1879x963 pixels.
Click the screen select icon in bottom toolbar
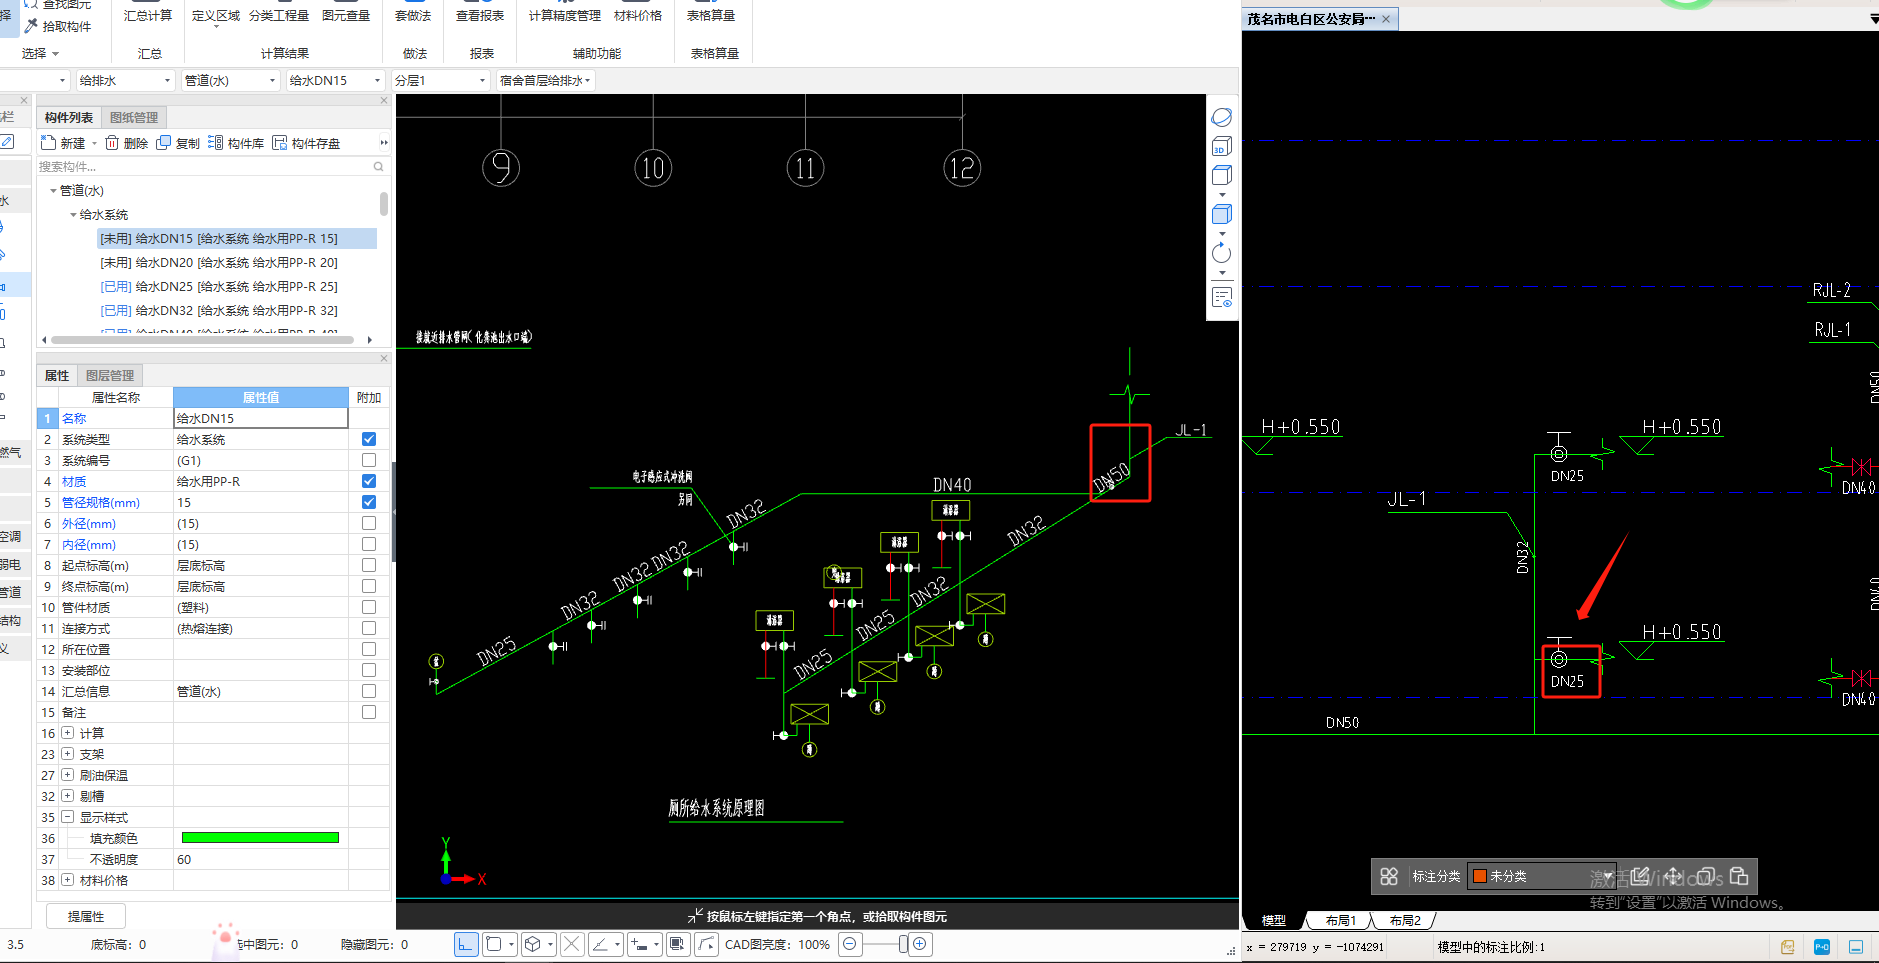678,944
